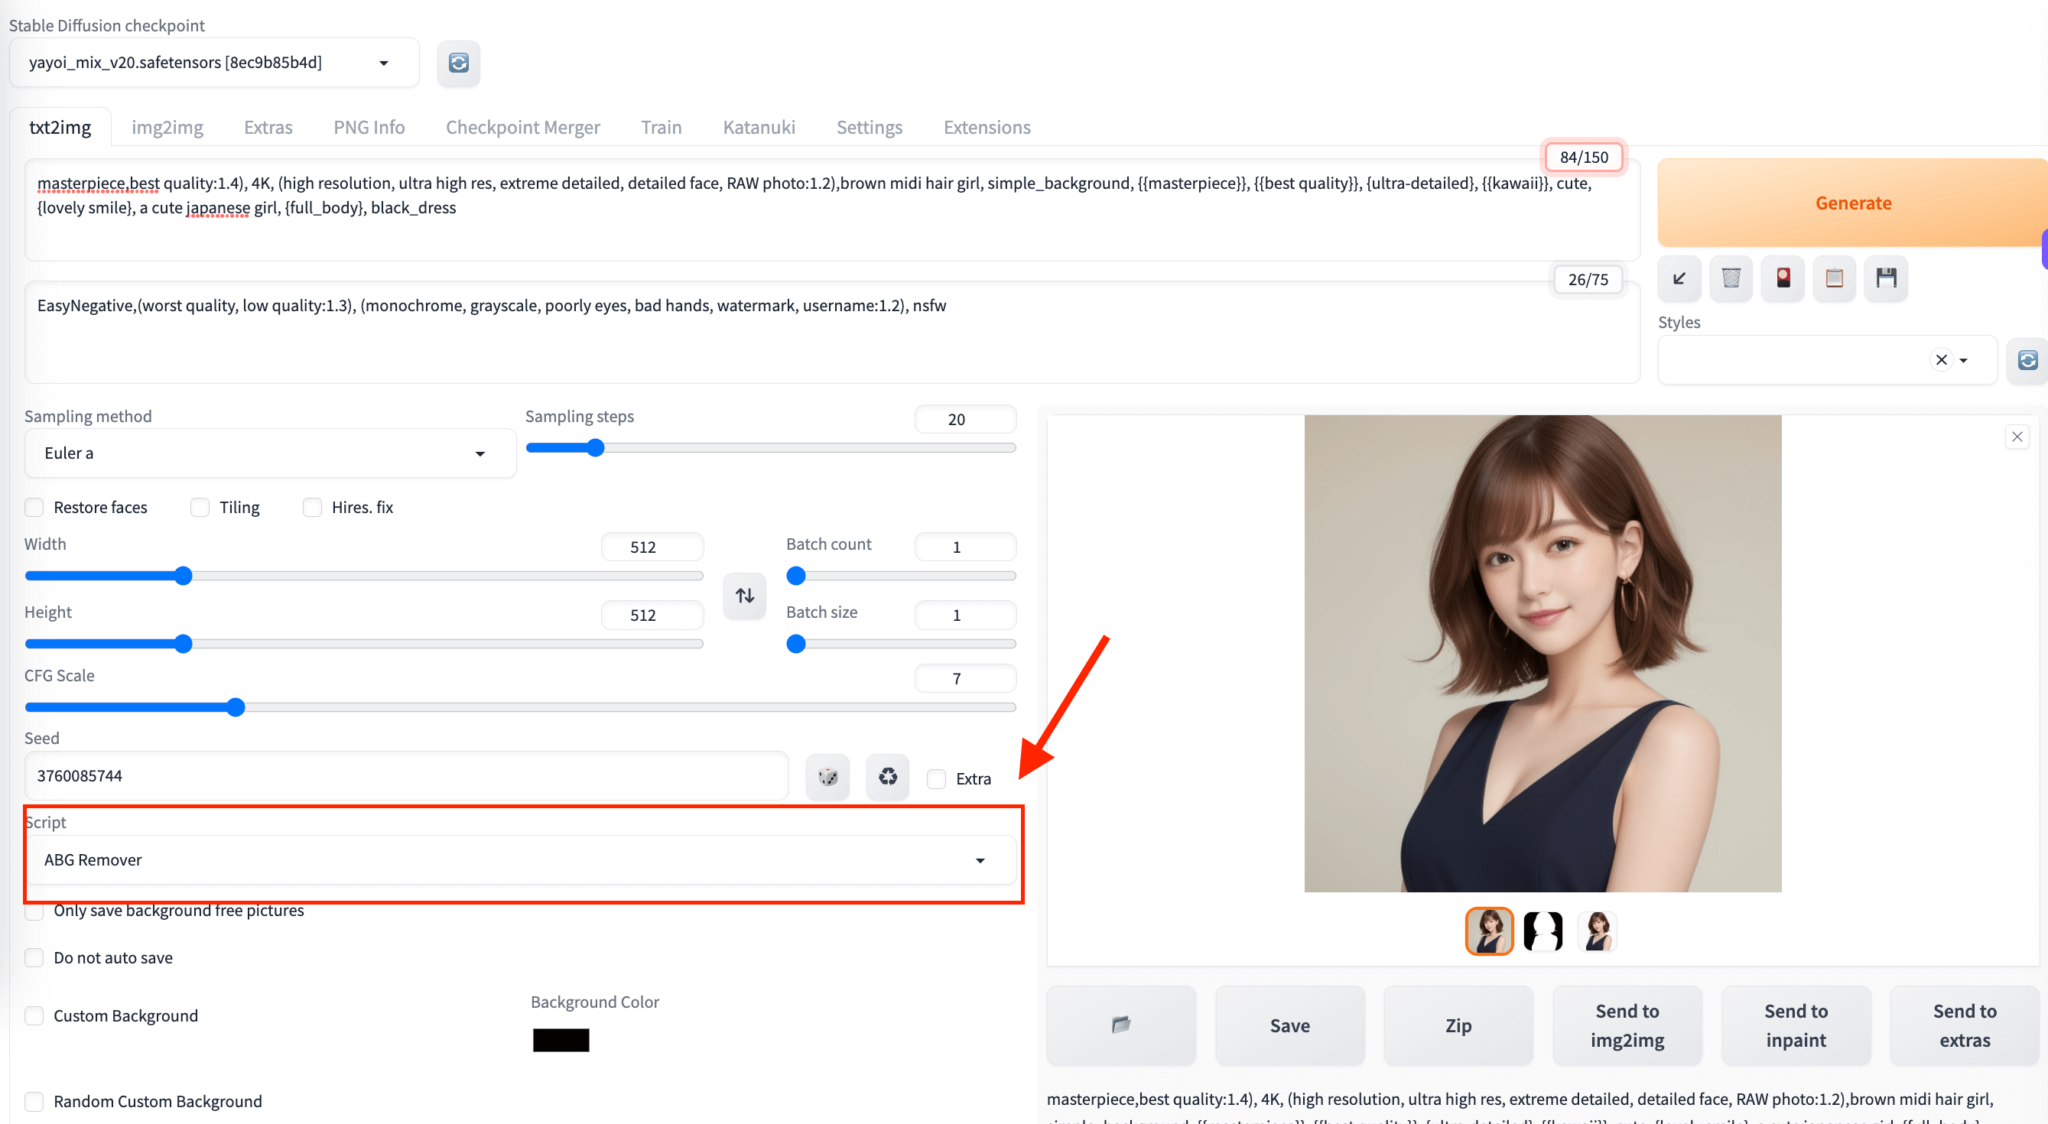
Task: Enable the Restore faces checkbox
Action: (x=35, y=507)
